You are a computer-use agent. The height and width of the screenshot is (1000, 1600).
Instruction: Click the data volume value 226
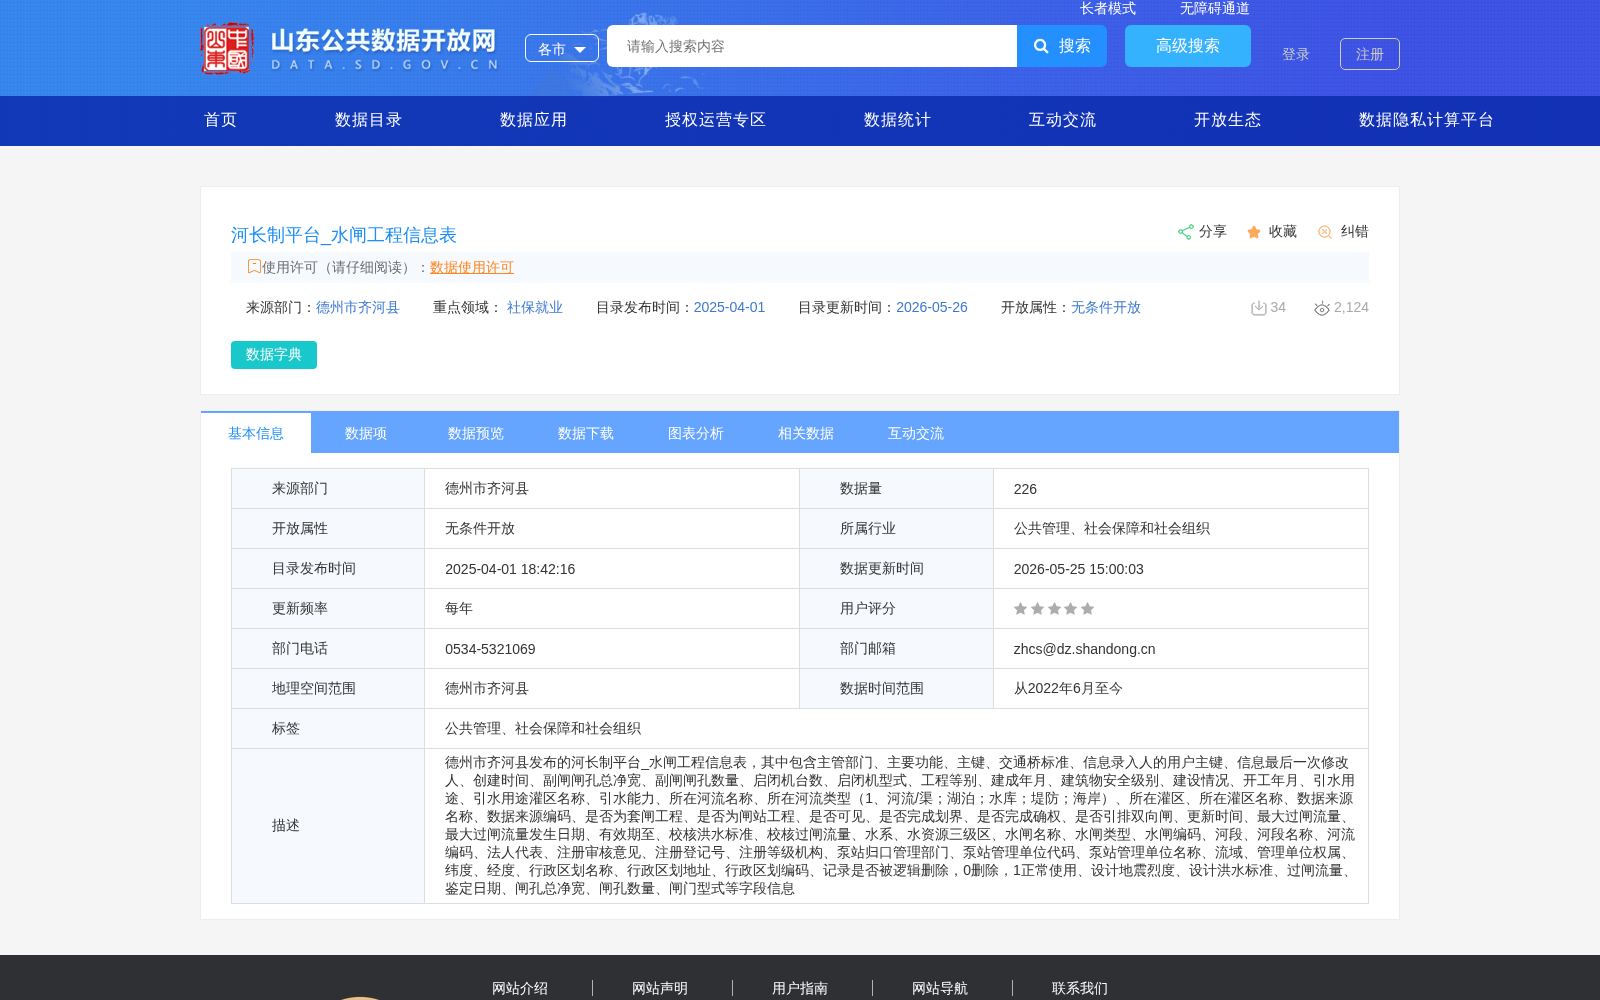click(1025, 489)
